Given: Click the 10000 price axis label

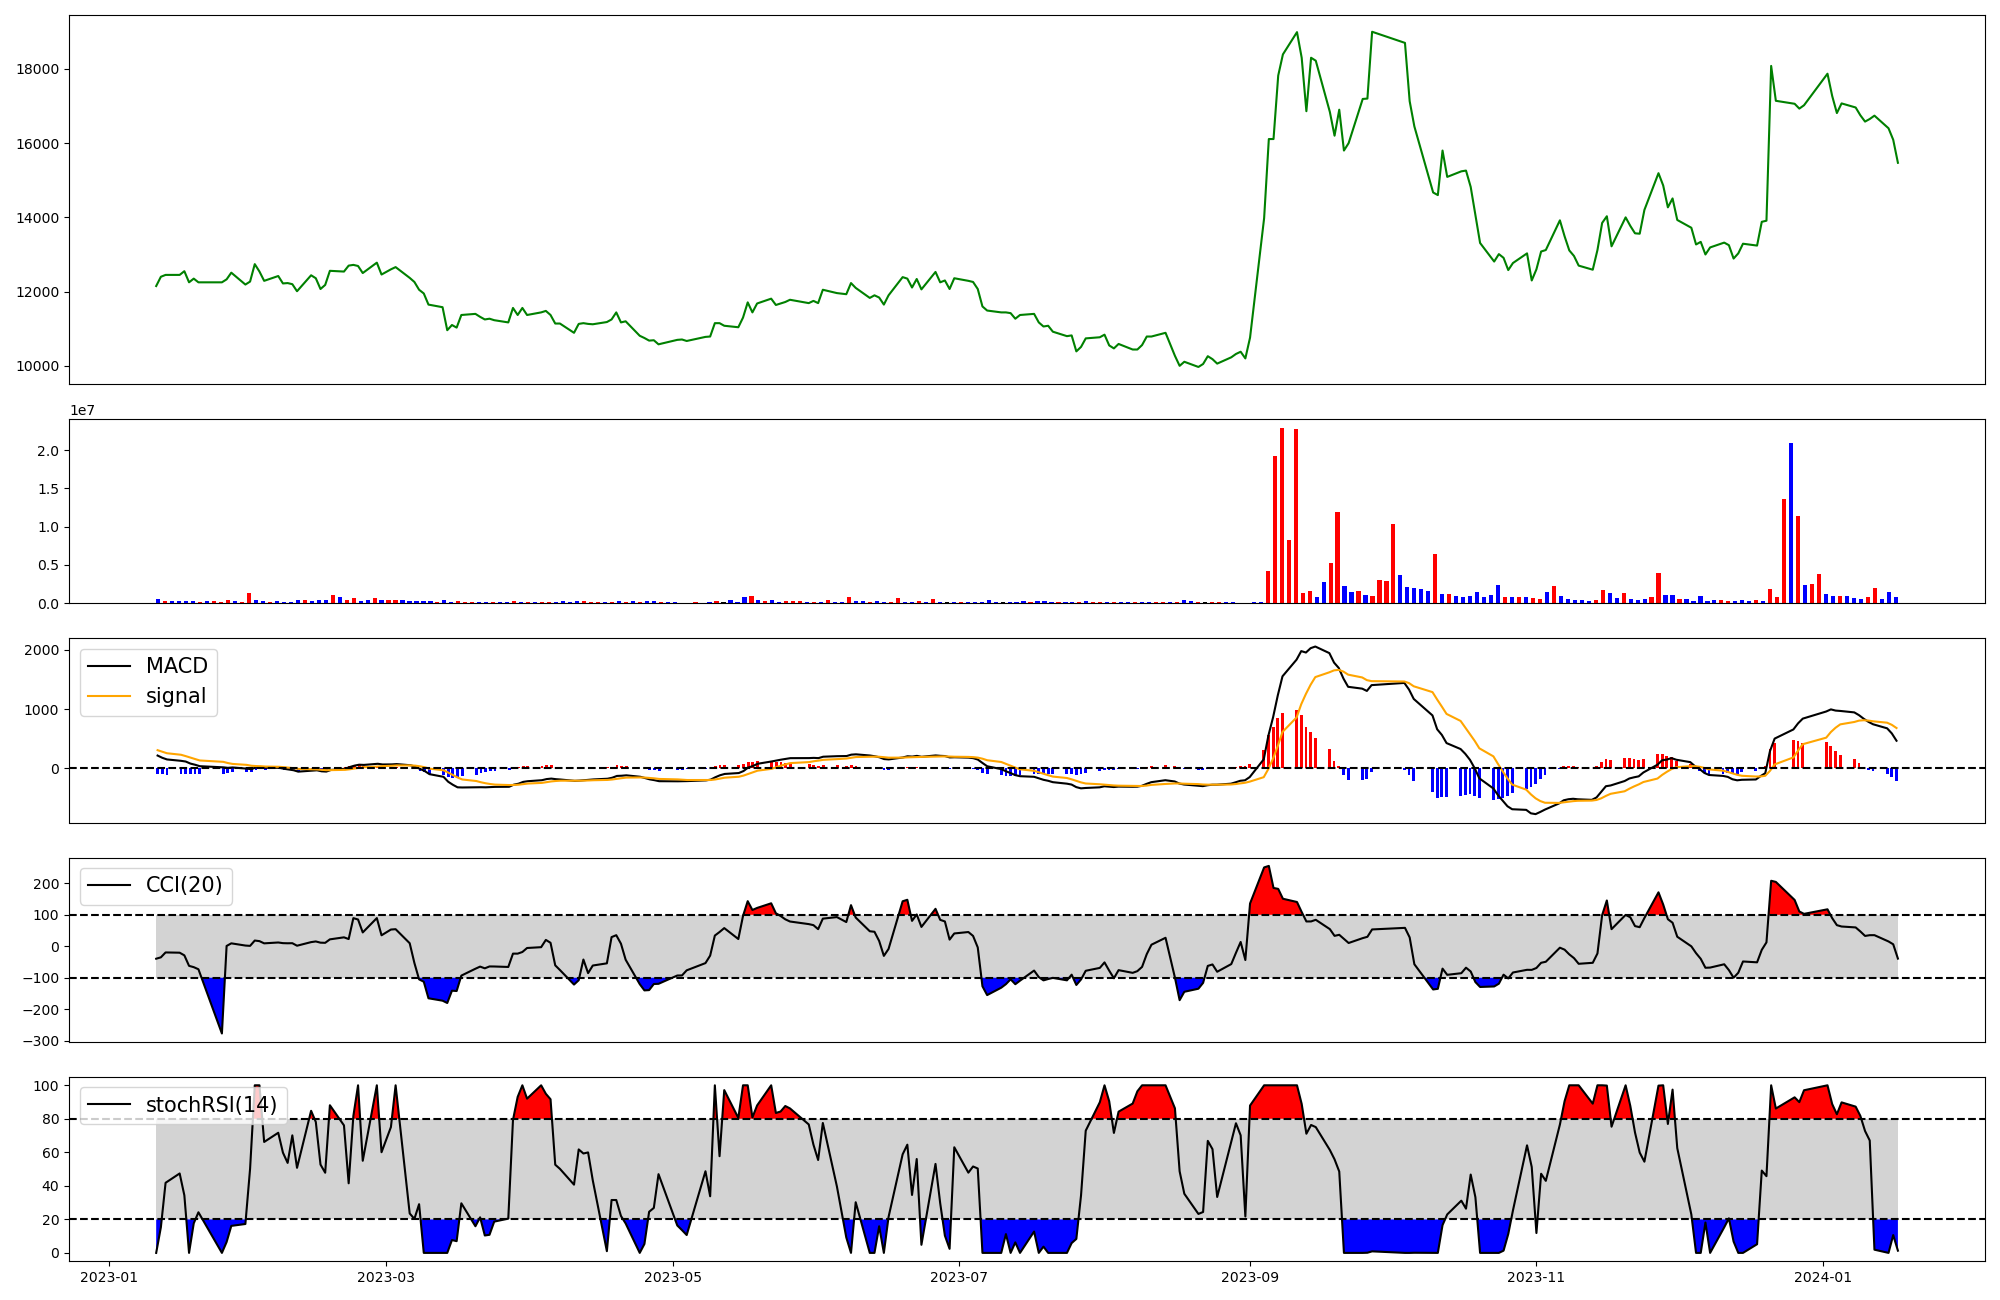Looking at the screenshot, I should tap(38, 366).
